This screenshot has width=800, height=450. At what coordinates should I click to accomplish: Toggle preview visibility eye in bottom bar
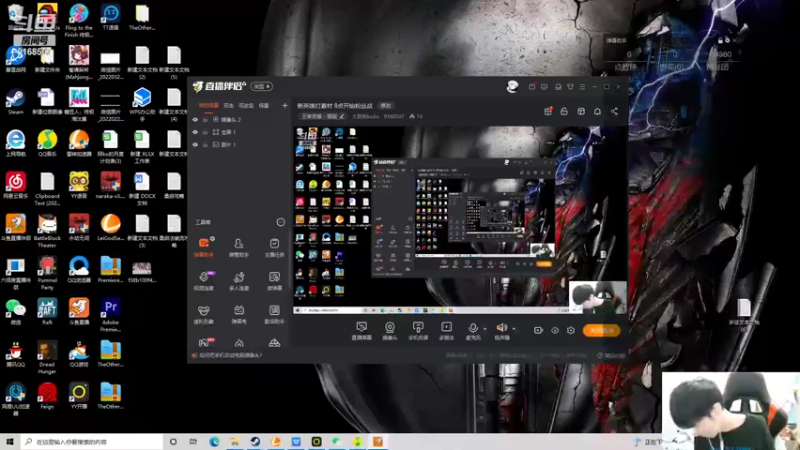(555, 330)
